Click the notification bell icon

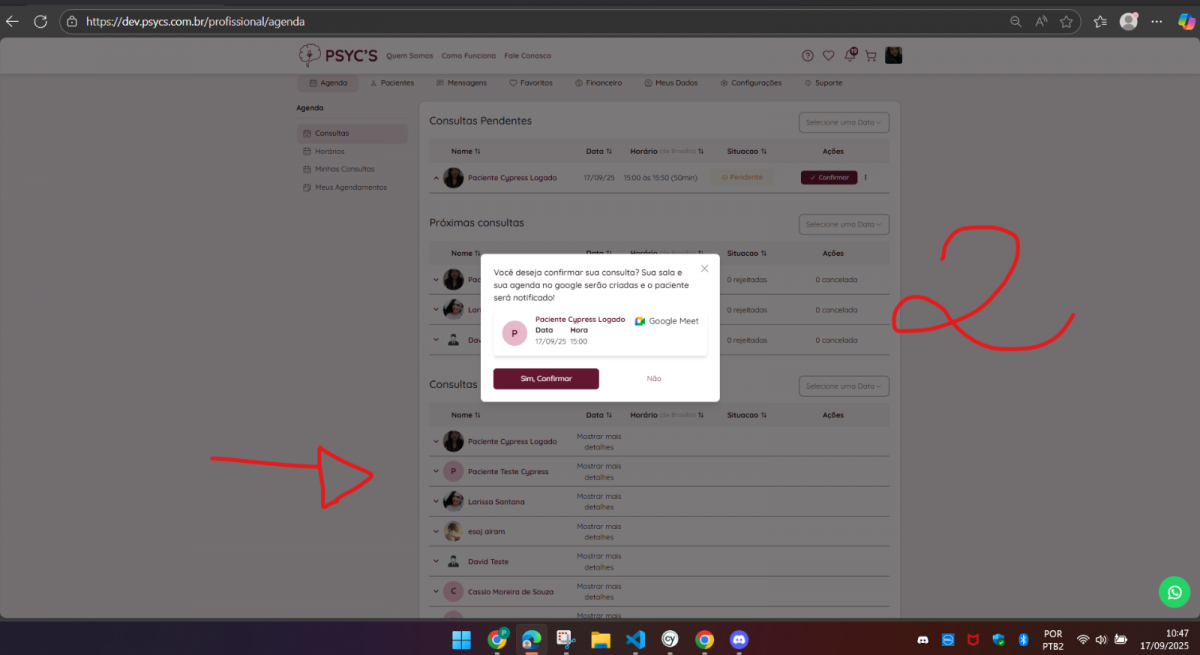(849, 56)
